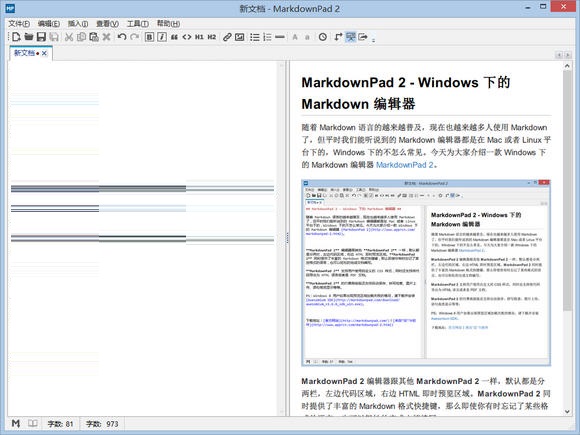This screenshot has width=580, height=435.
Task: Click the preview scrollbar up arrow
Action: coord(567,66)
